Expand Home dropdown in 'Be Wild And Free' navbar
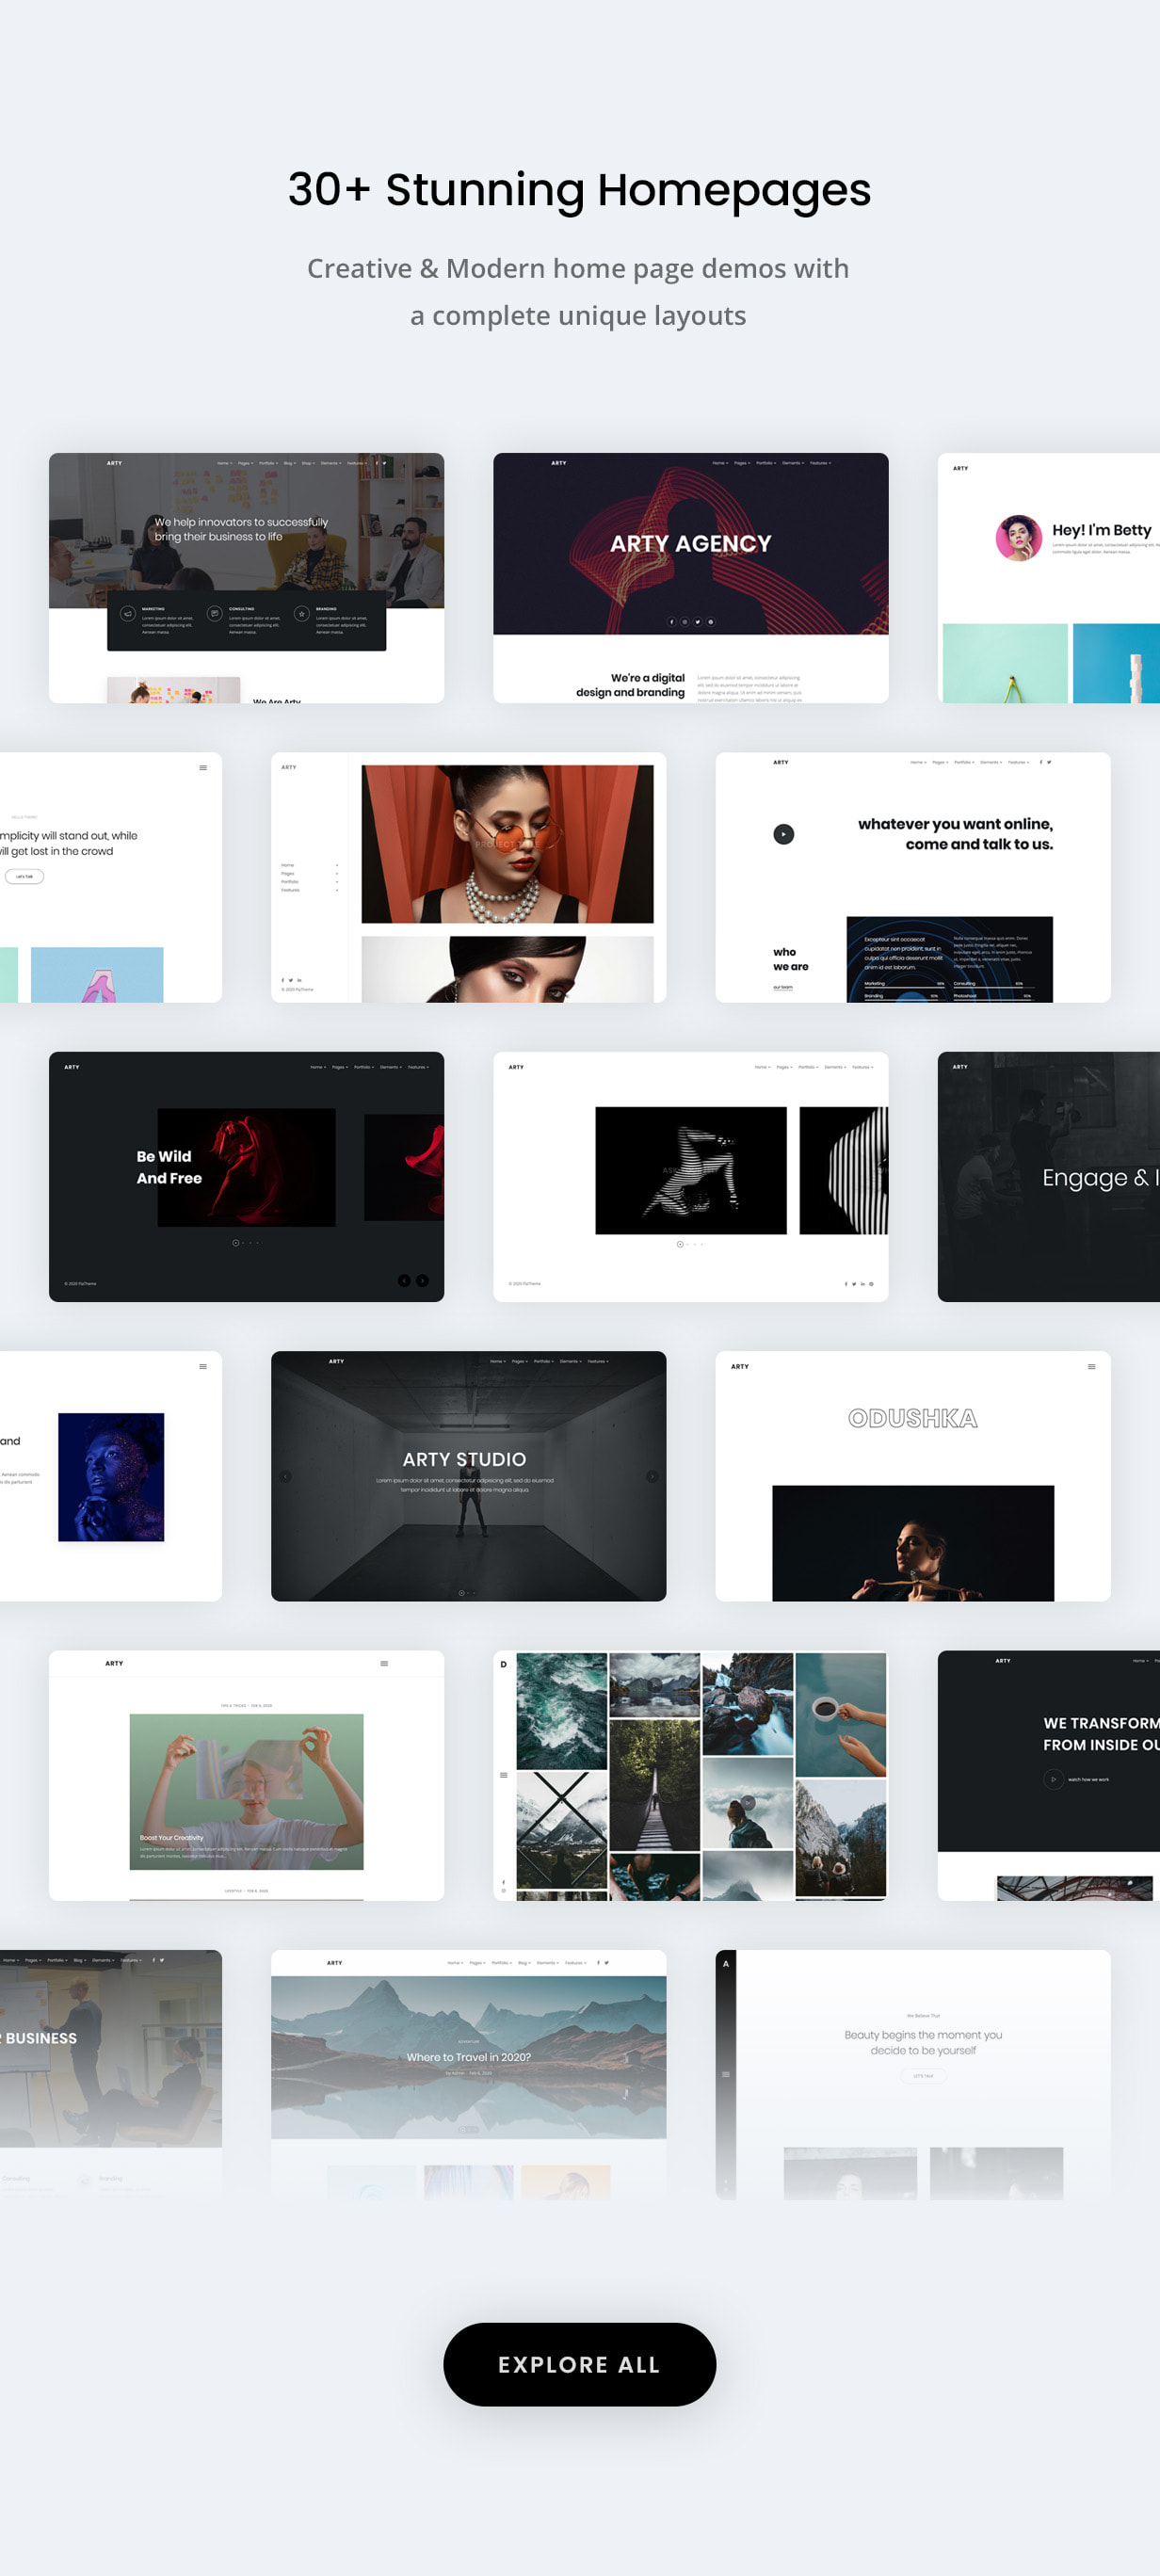Screen dimensions: 1160x2576 point(316,1067)
